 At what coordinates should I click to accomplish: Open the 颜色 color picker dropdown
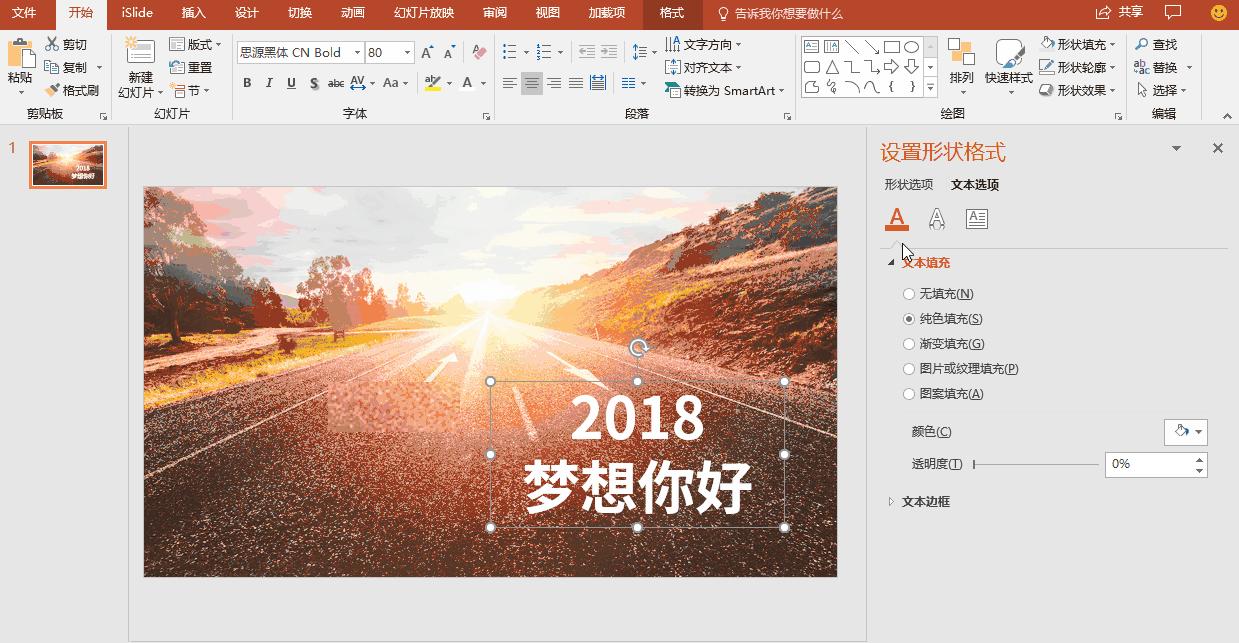tap(1186, 432)
